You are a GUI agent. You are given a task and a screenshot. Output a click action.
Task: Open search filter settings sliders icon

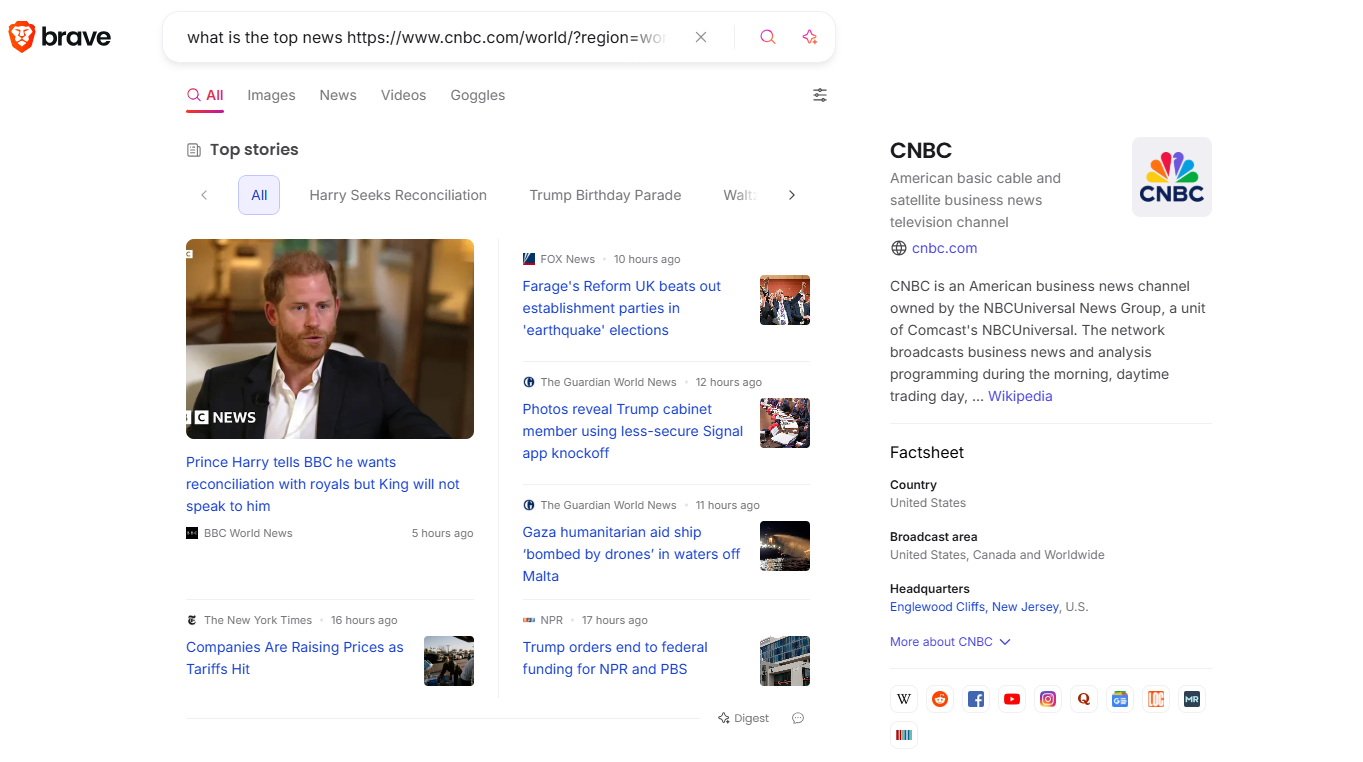(820, 95)
